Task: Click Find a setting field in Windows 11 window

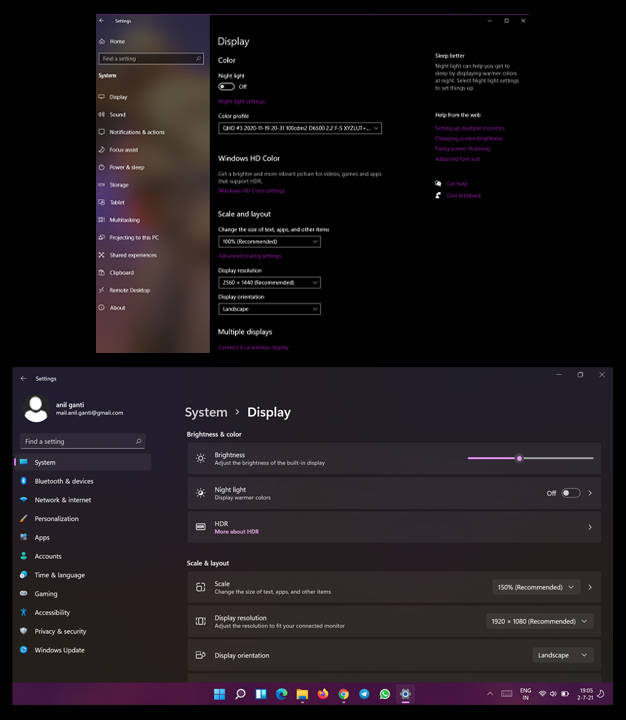Action: (x=83, y=441)
